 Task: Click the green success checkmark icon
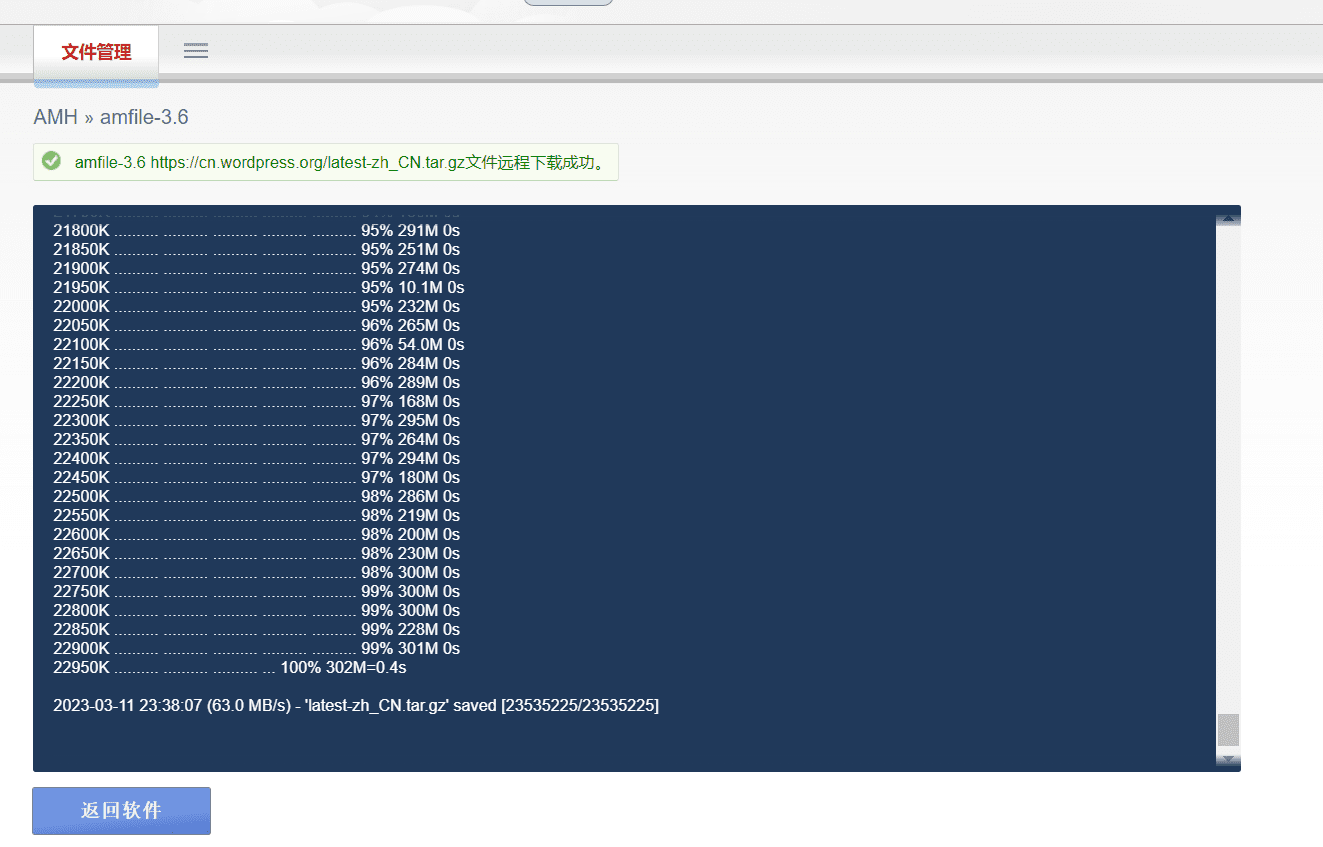[52, 161]
